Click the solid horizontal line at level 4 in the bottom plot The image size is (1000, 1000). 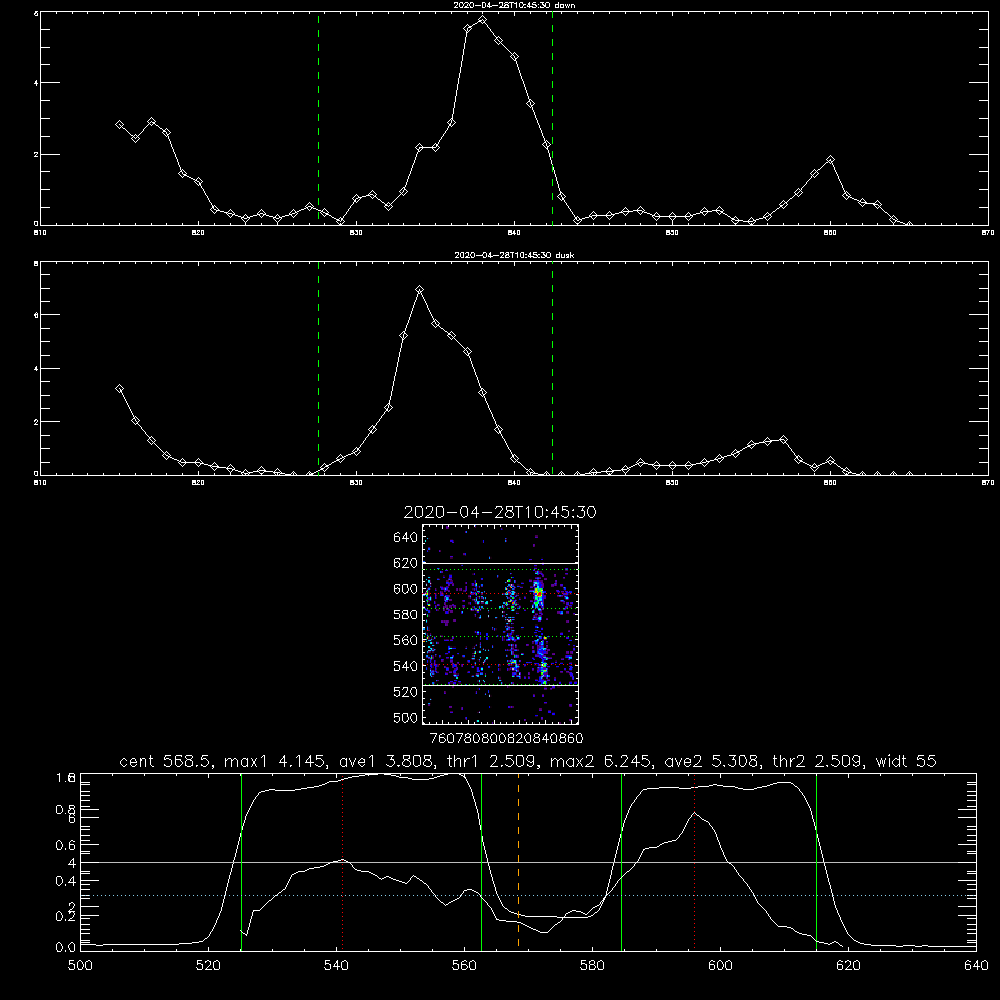tap(528, 862)
